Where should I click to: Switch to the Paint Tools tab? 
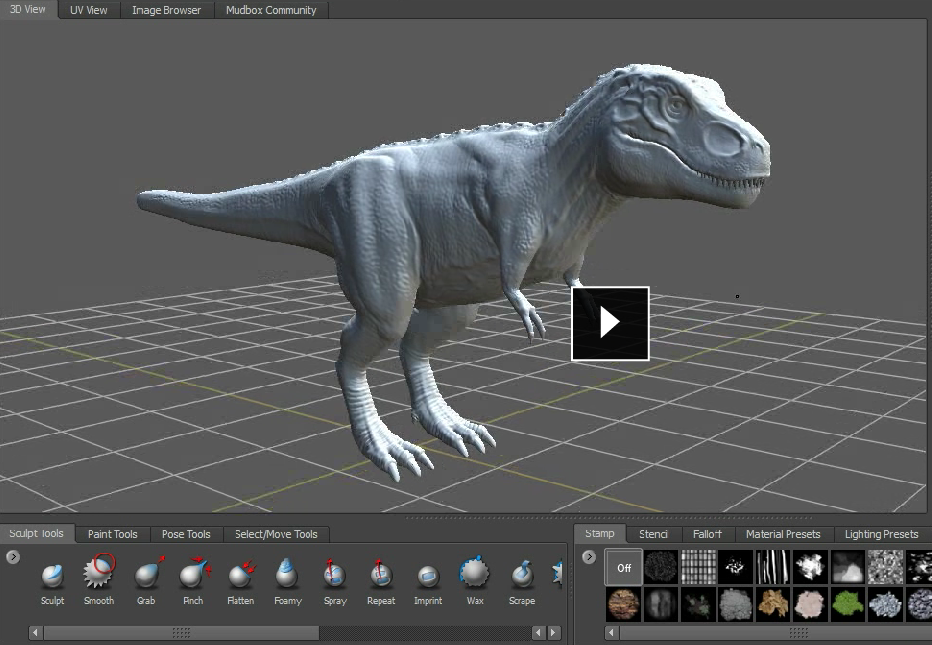(112, 534)
